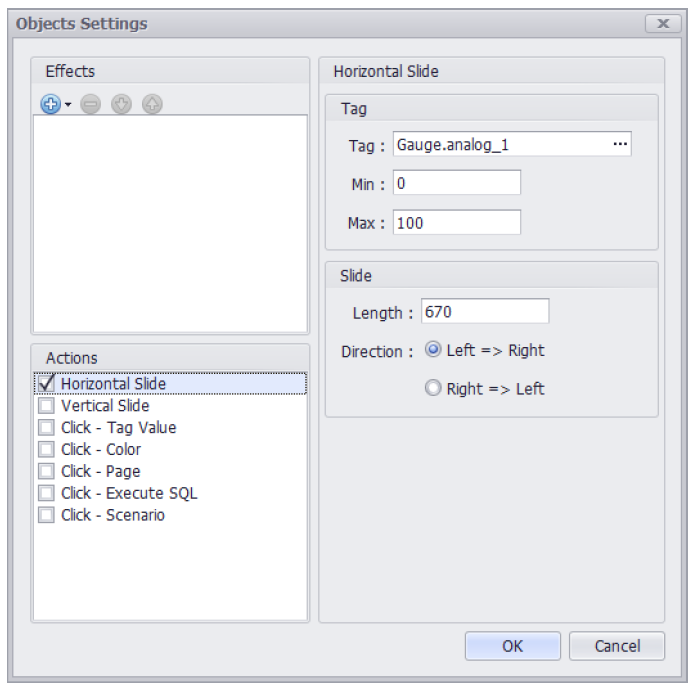Tick the Click - Page action
Screen dimensions: 695x683
click(46, 471)
